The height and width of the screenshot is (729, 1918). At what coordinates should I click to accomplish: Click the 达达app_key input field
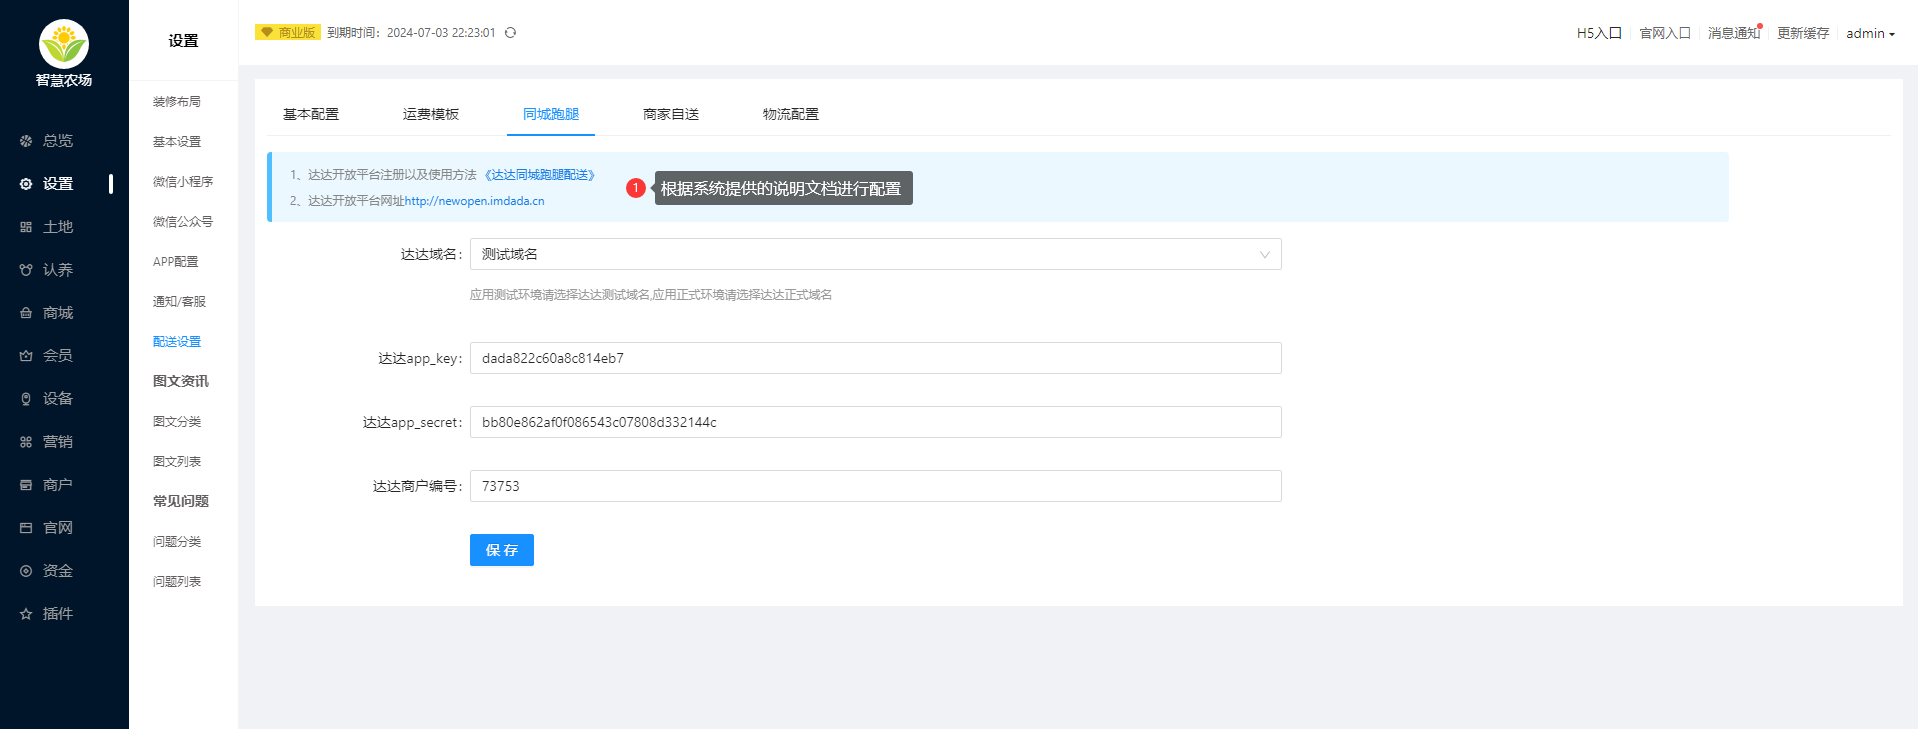tap(875, 358)
